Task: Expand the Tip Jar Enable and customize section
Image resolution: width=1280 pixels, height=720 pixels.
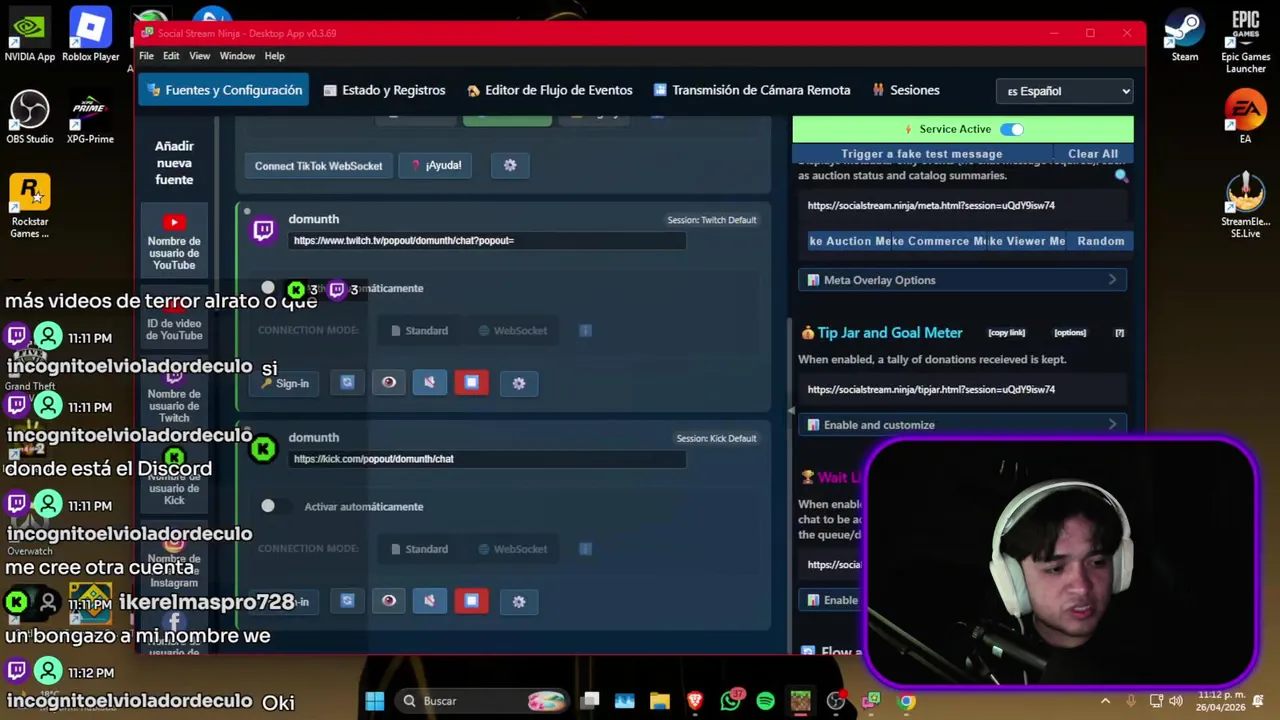Action: coord(962,425)
